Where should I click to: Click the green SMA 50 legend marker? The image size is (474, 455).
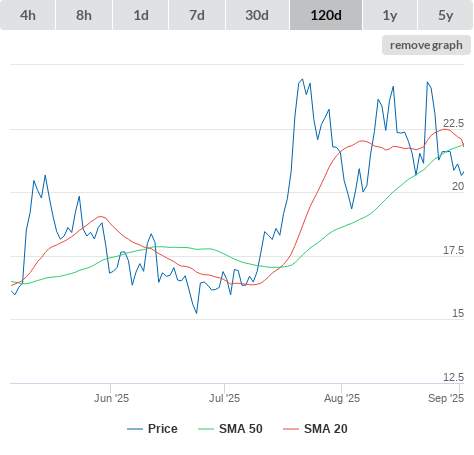click(x=206, y=429)
